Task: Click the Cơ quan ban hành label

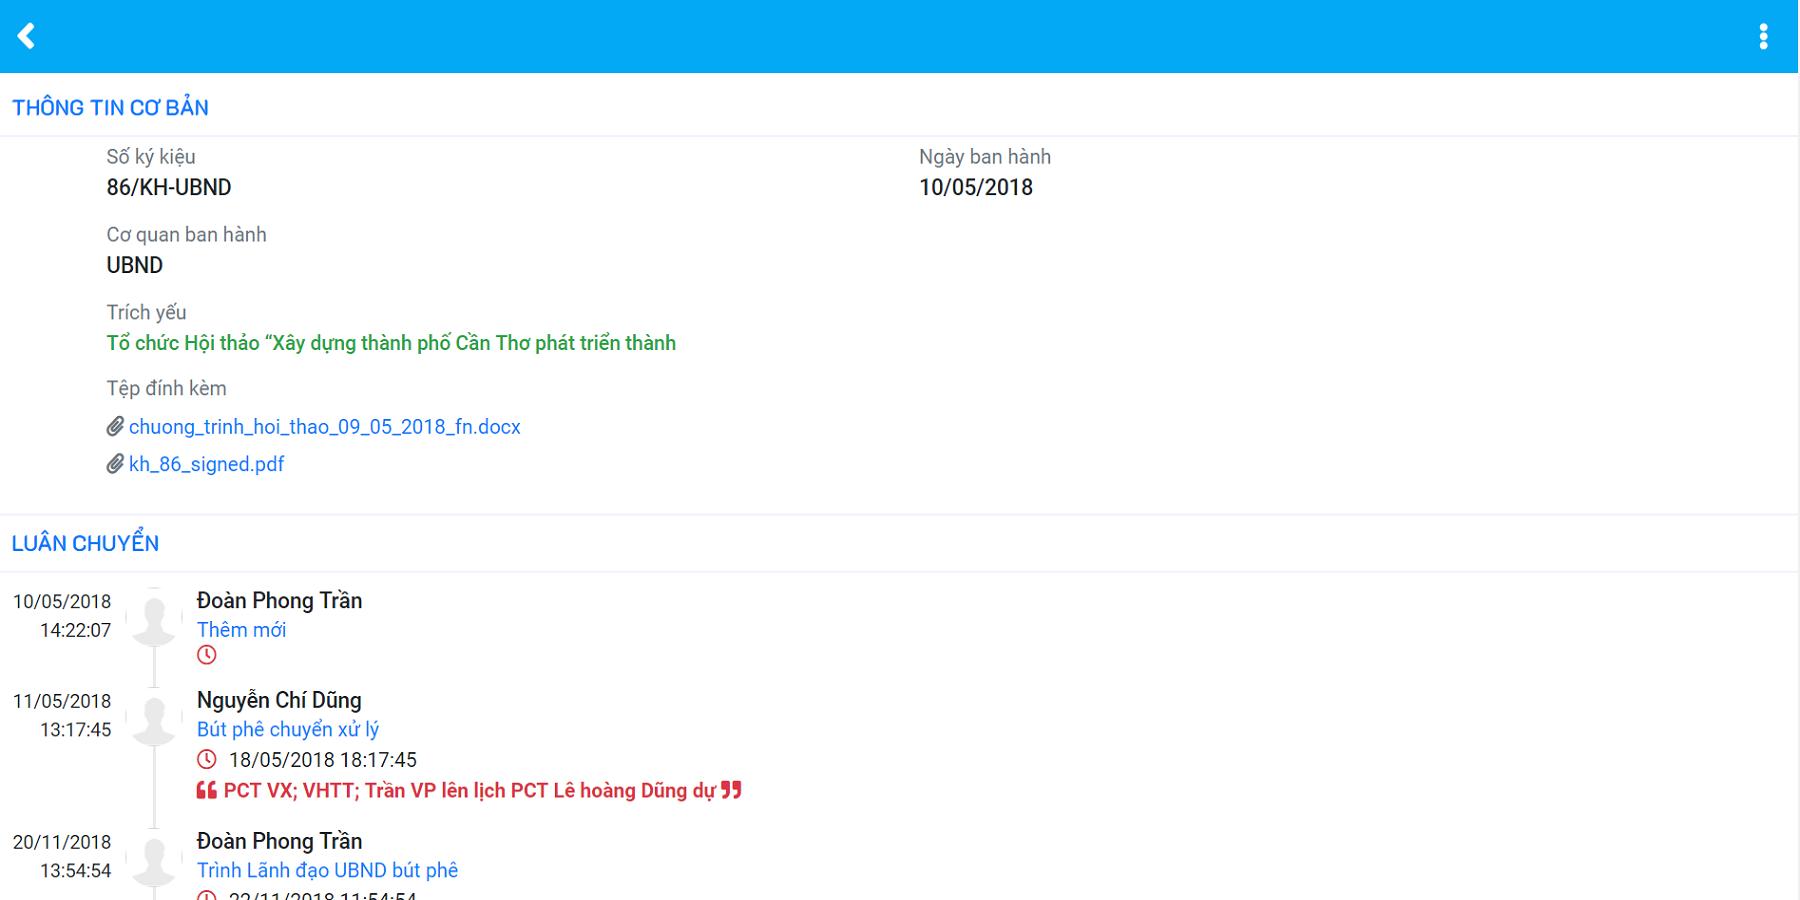Action: click(x=187, y=235)
